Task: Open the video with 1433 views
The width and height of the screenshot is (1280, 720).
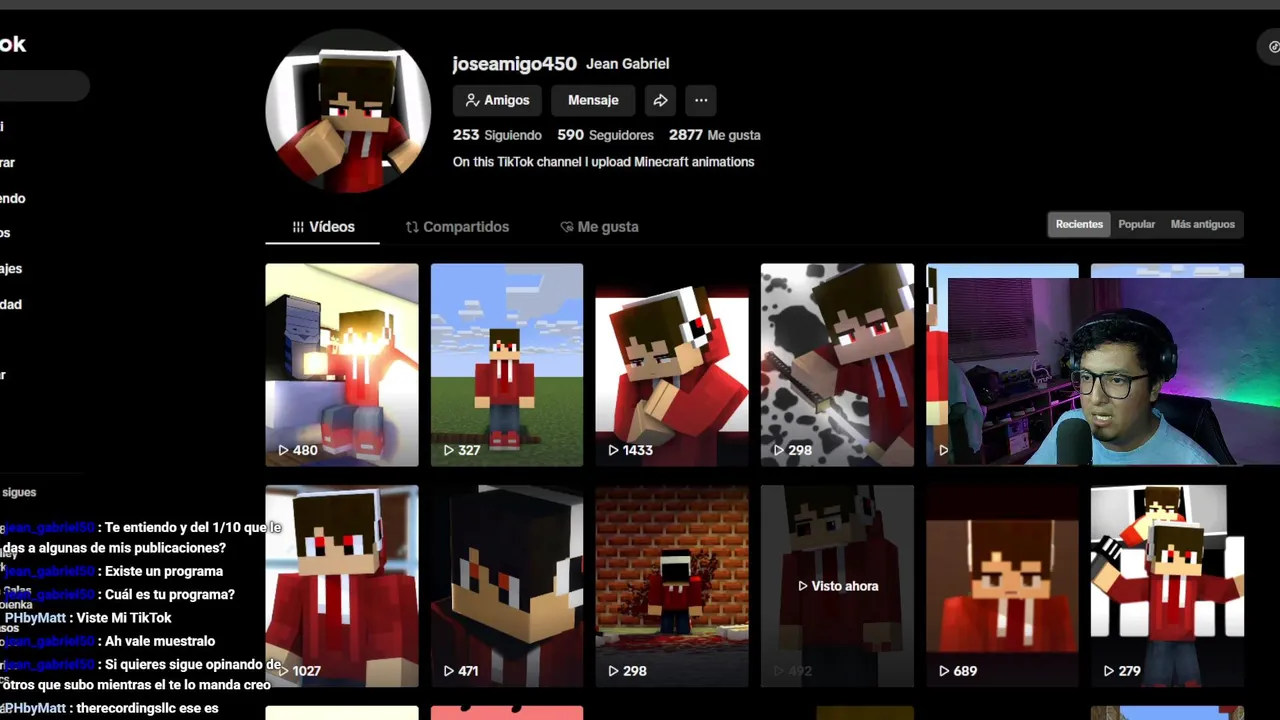Action: [x=672, y=365]
